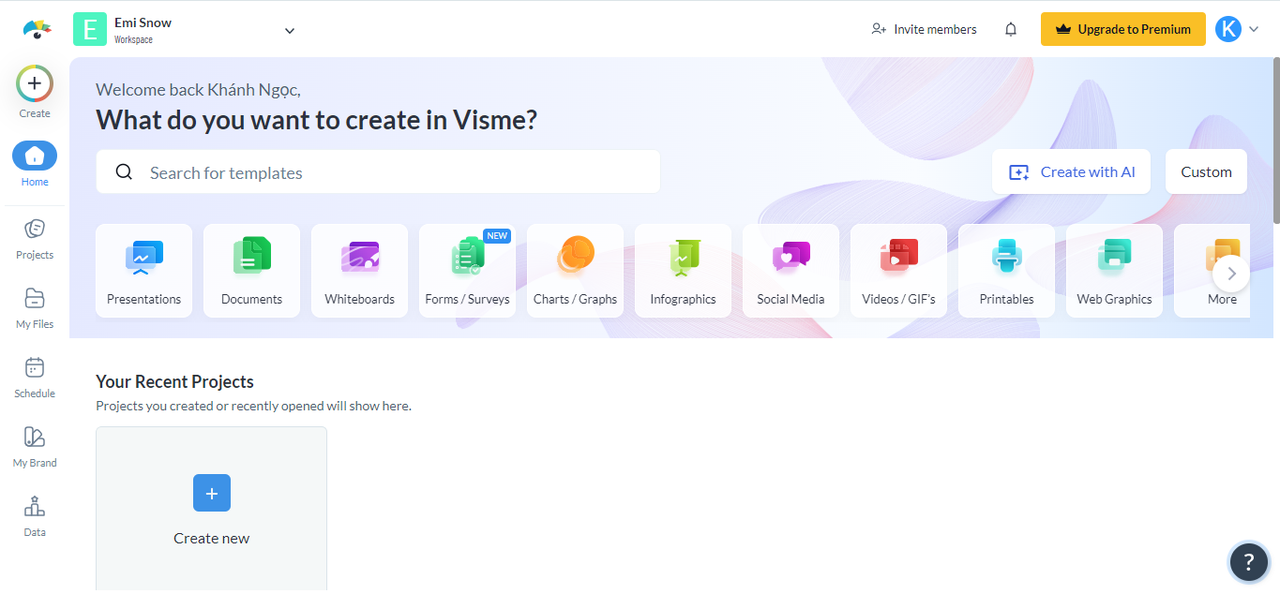Select the Documents category

(252, 271)
